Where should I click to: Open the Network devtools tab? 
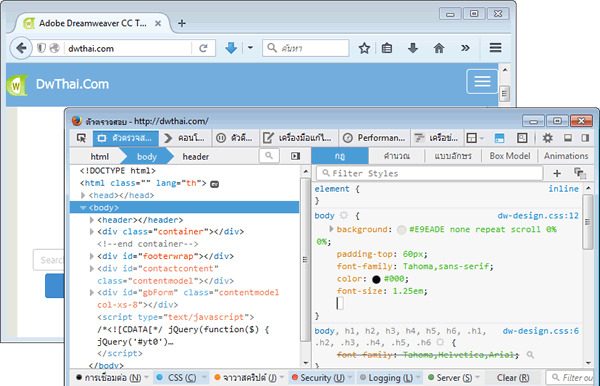[x=436, y=138]
